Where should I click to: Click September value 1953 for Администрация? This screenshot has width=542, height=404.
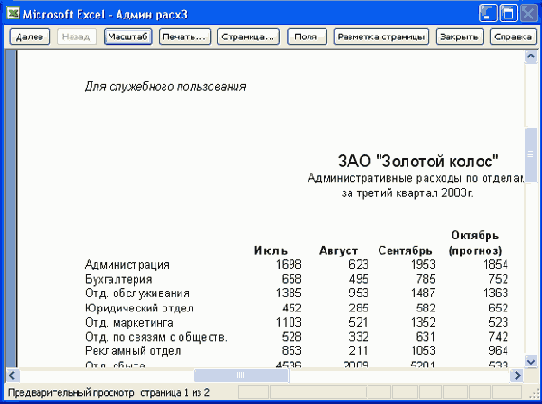pos(423,265)
